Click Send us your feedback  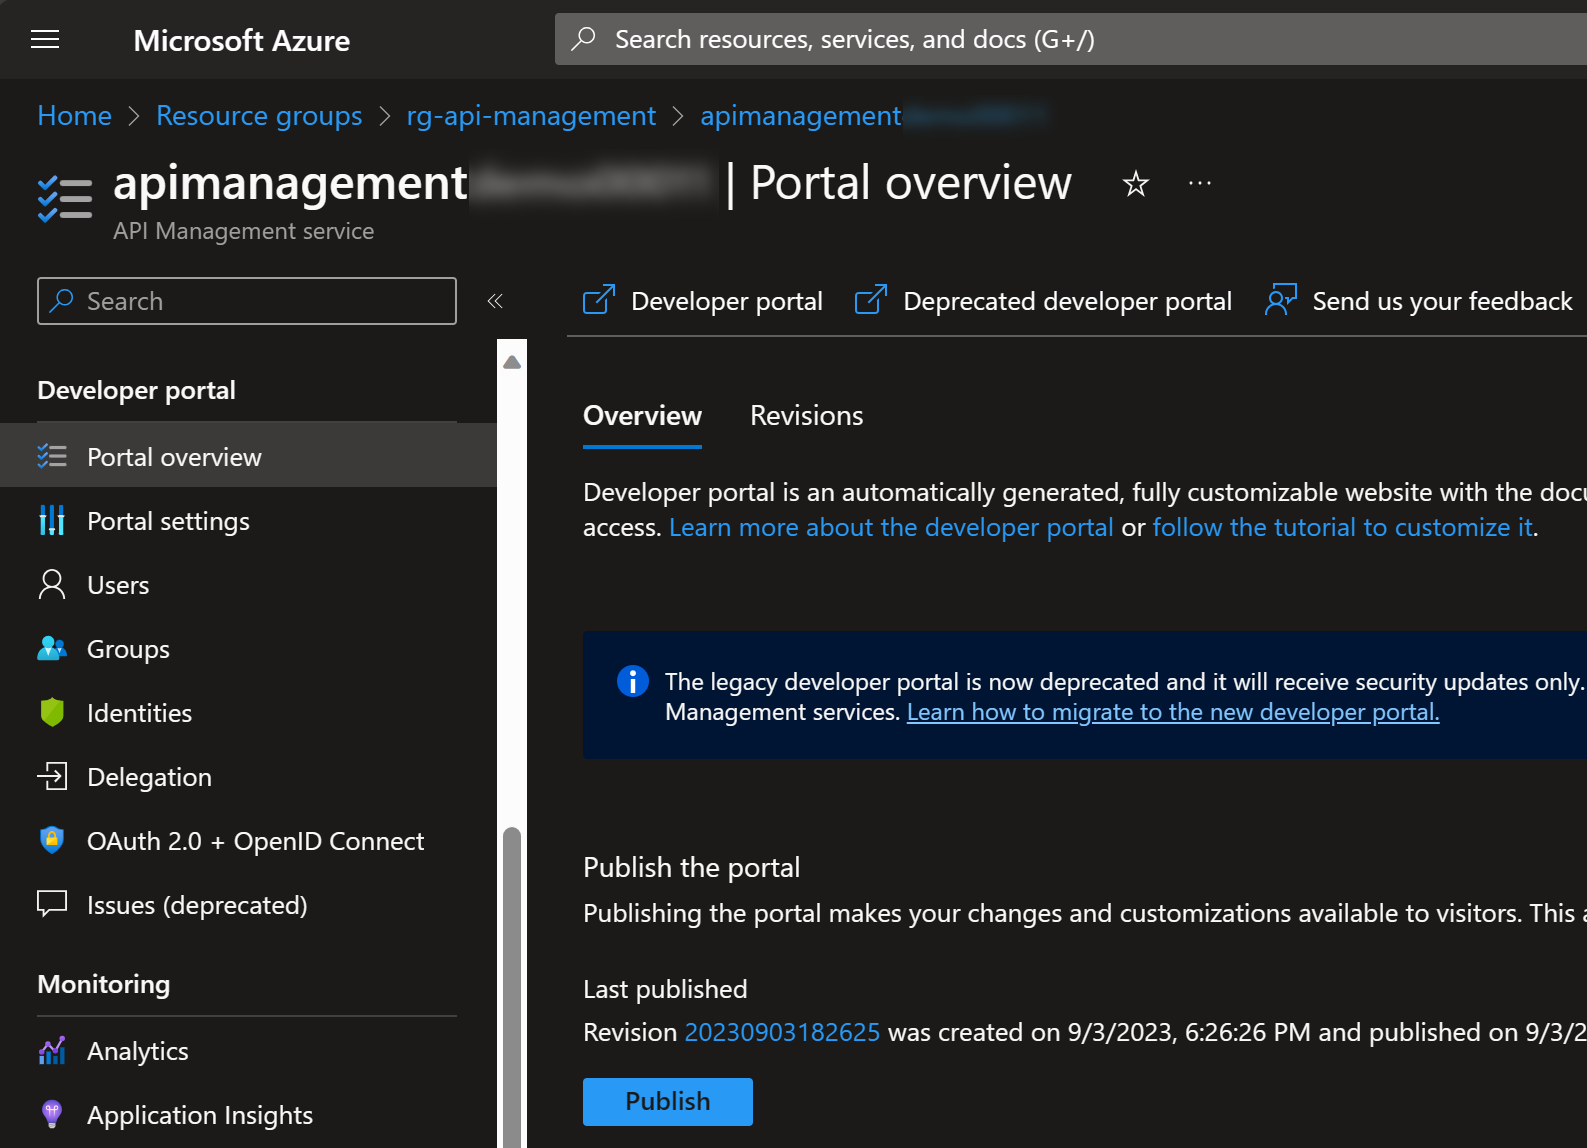click(1419, 300)
